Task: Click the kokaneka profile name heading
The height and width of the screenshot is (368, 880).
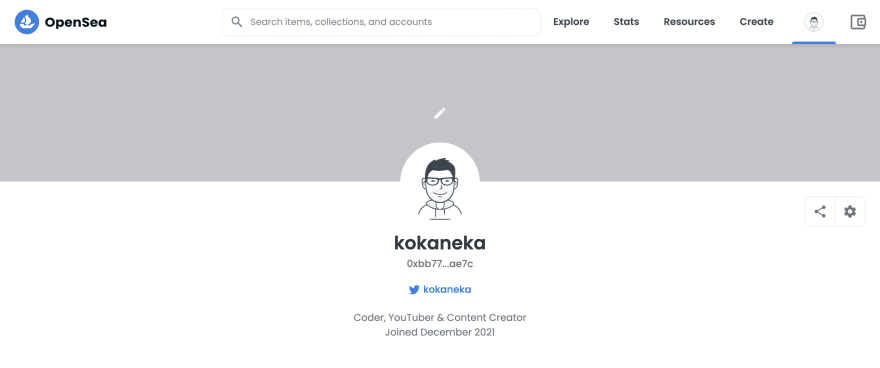Action: (440, 243)
